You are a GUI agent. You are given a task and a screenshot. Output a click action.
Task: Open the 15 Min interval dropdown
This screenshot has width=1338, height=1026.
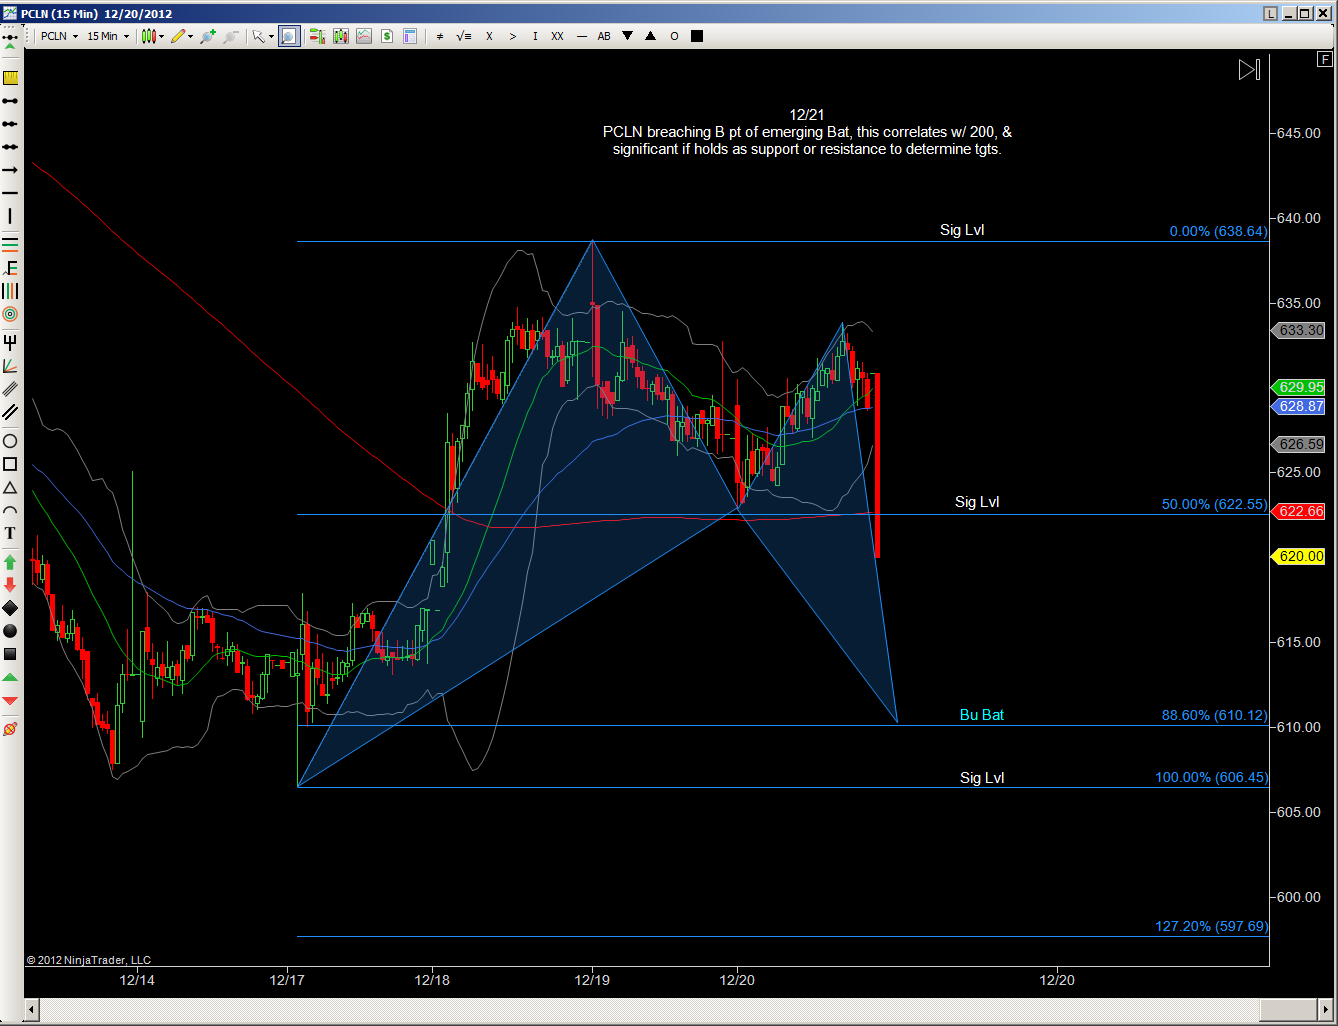[x=108, y=36]
